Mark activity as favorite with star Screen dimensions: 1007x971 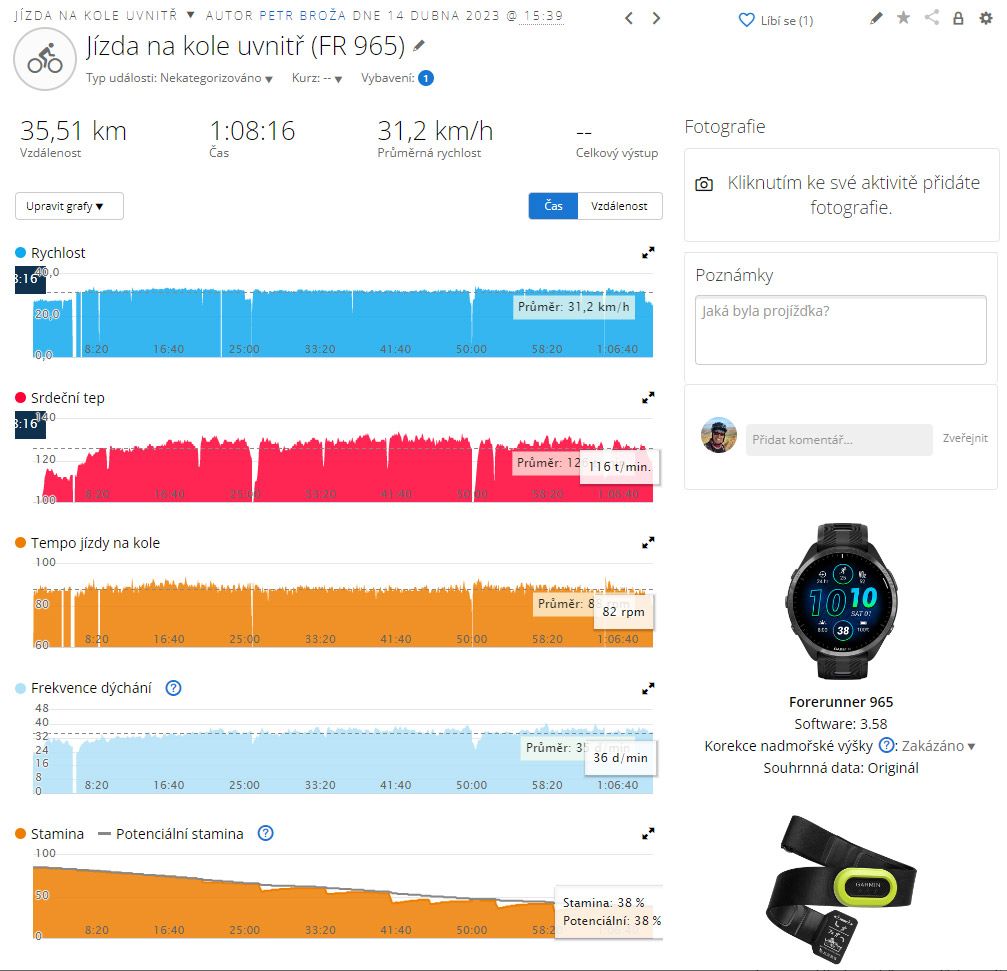pos(903,18)
